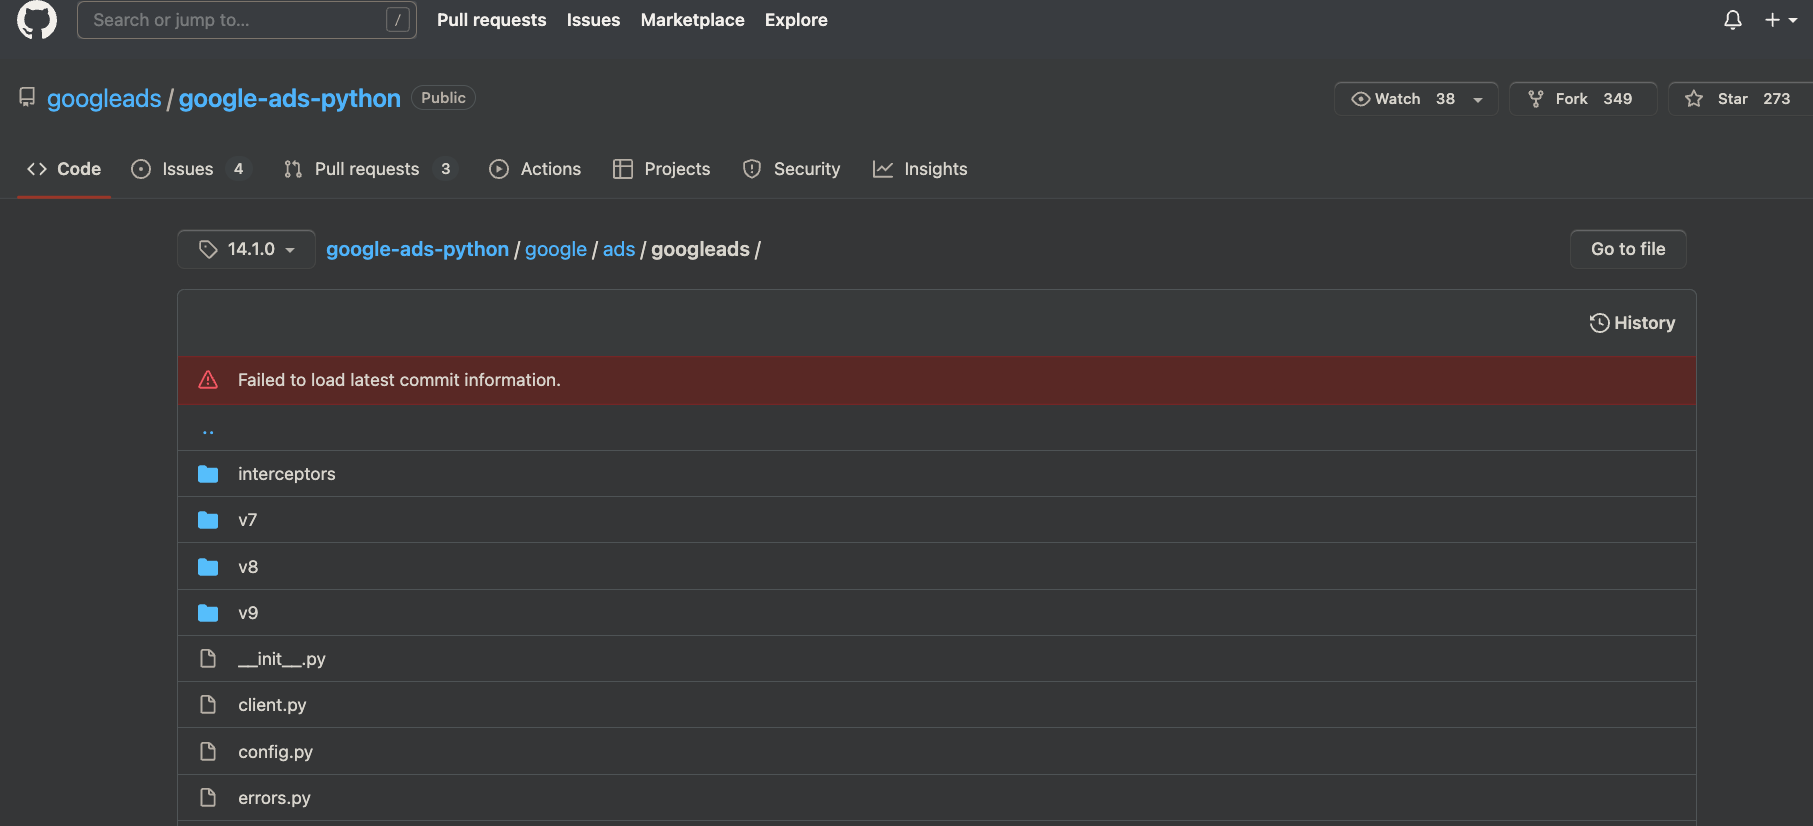
Task: Click the Insights tab graph icon
Action: click(883, 169)
